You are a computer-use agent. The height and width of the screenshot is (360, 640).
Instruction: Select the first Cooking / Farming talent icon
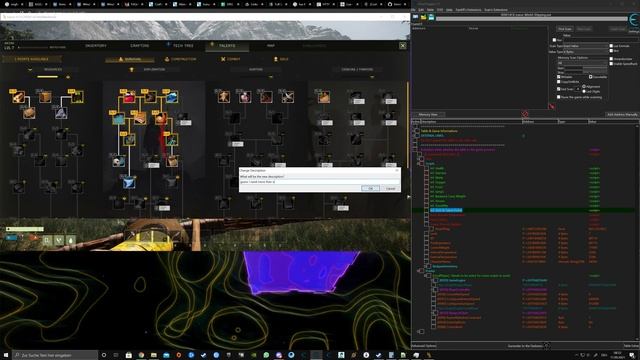click(324, 97)
